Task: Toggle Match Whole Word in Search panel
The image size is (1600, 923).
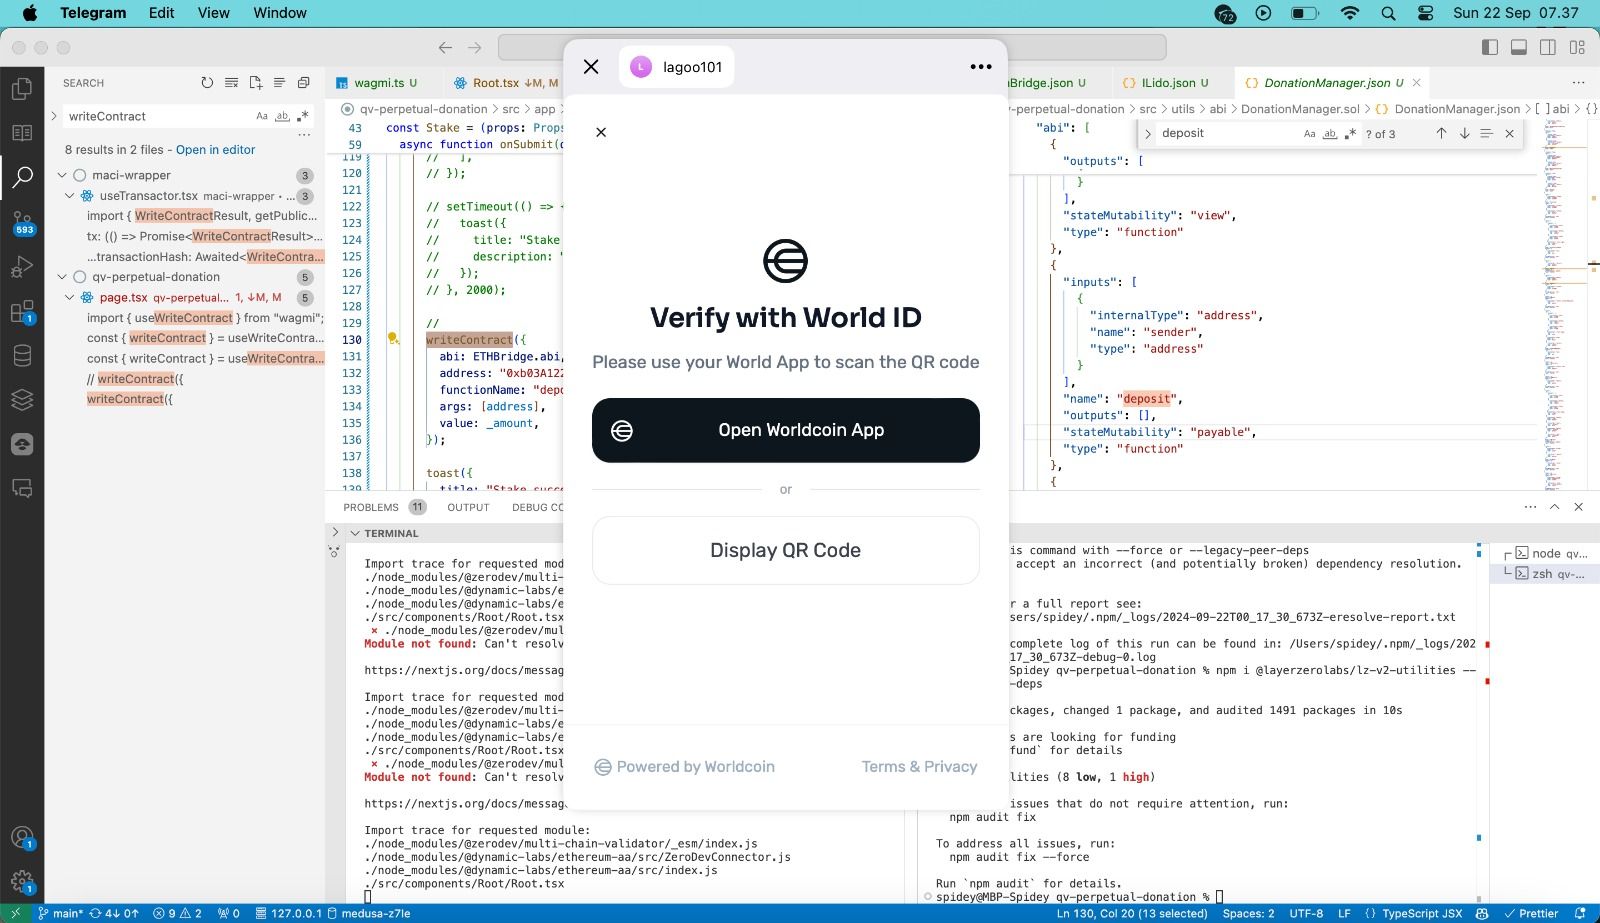Action: [282, 116]
